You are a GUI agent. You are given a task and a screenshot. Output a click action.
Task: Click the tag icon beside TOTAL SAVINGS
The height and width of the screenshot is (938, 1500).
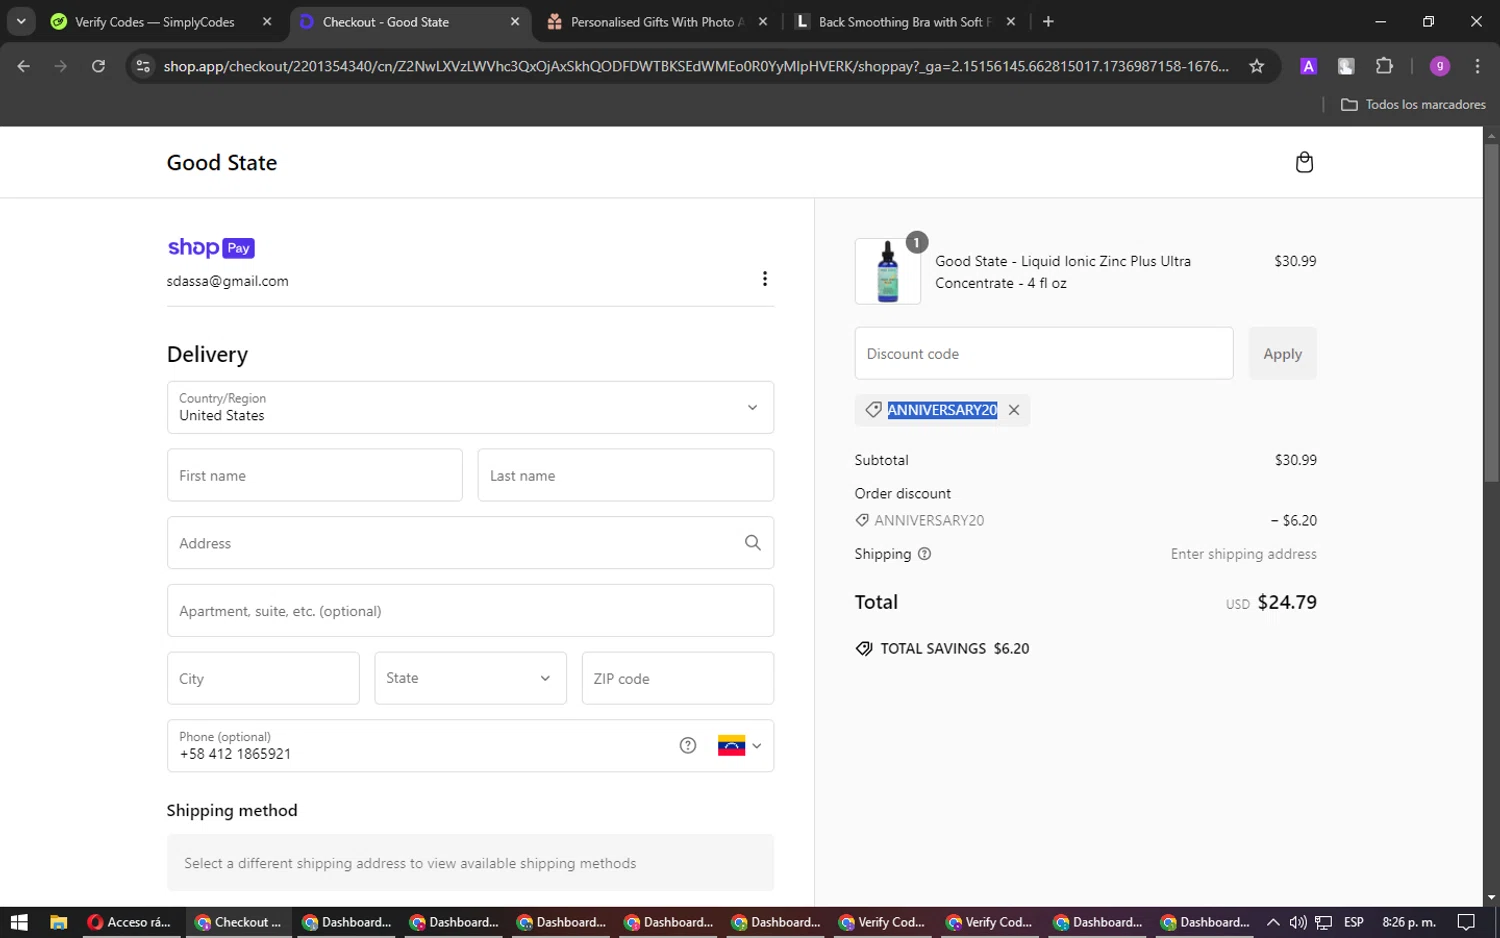864,649
